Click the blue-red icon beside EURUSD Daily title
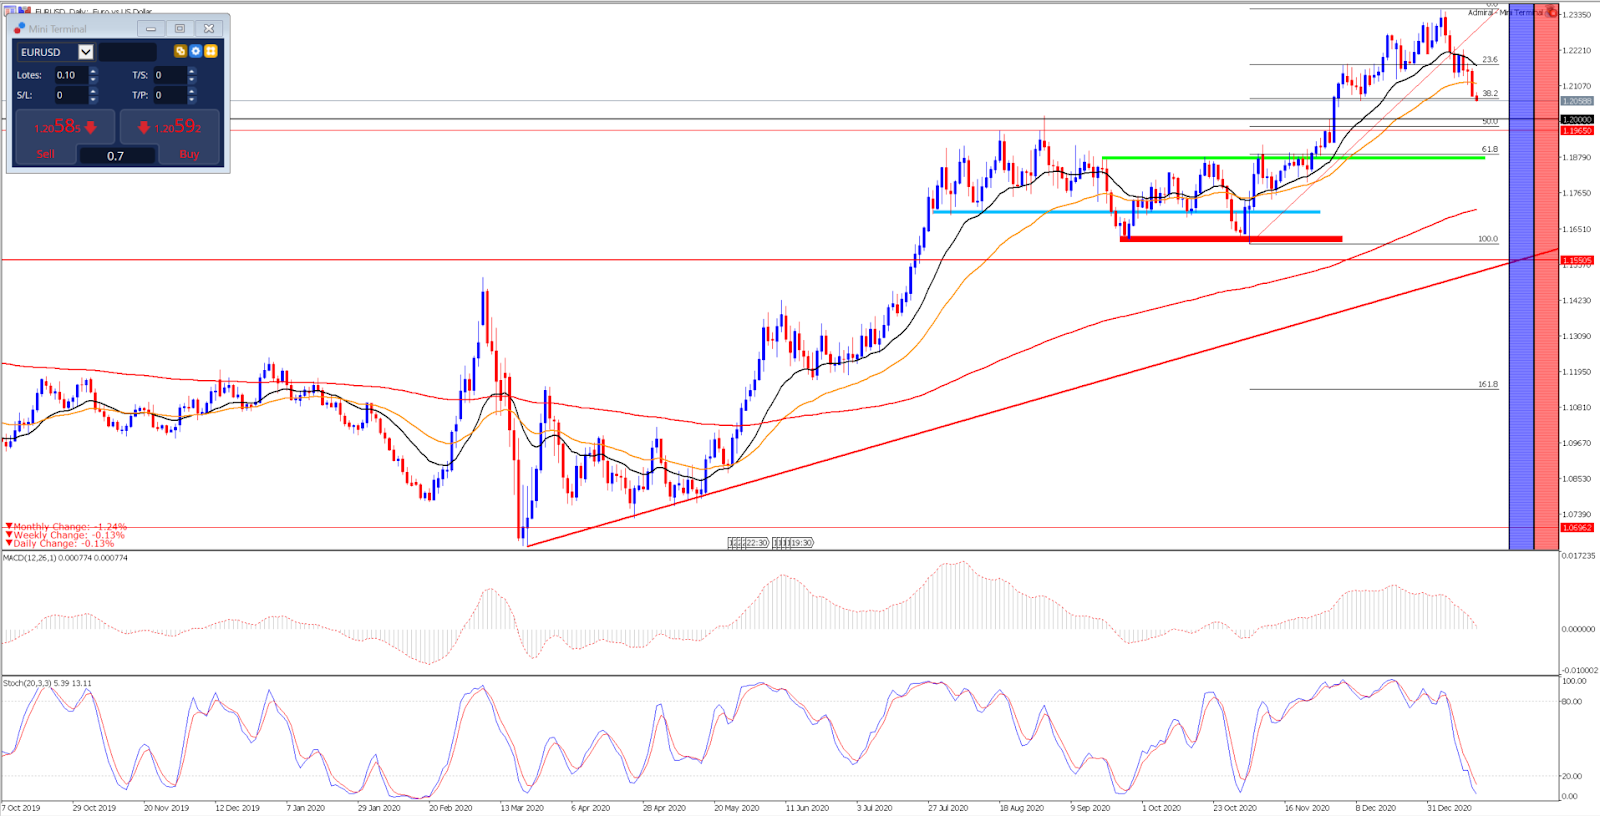 (x=25, y=11)
